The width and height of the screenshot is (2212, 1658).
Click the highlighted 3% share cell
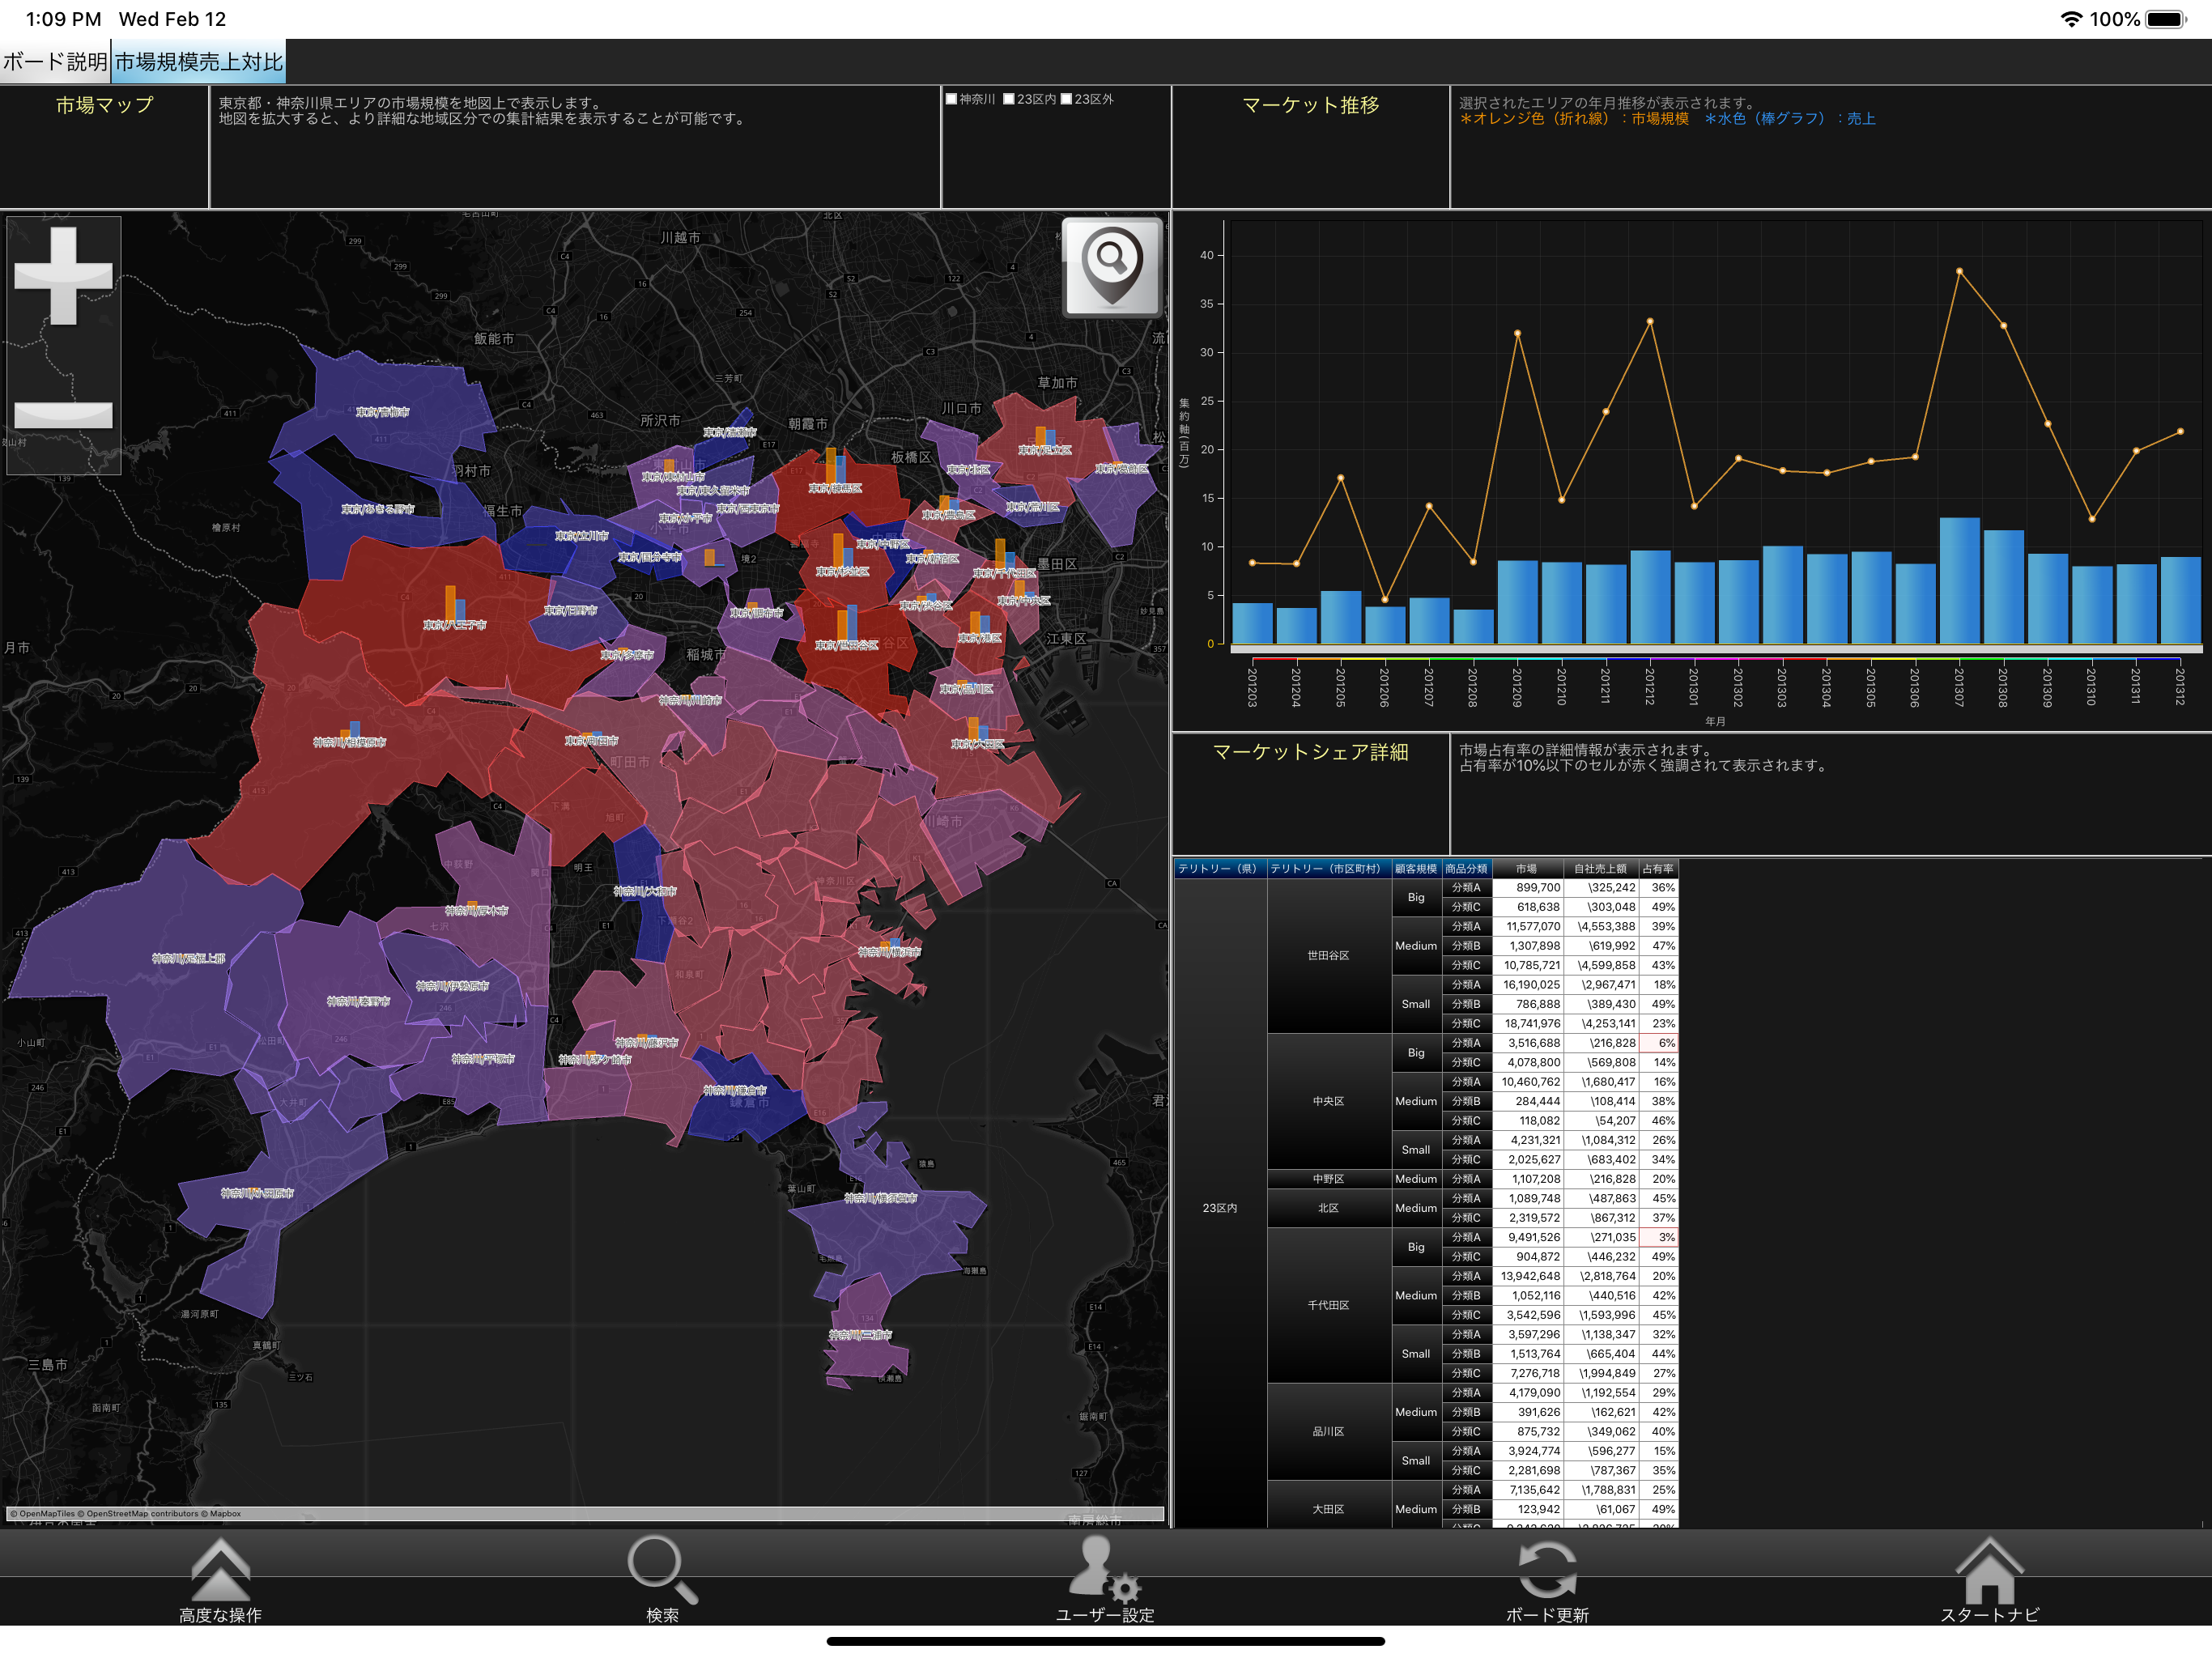pyautogui.click(x=1658, y=1237)
